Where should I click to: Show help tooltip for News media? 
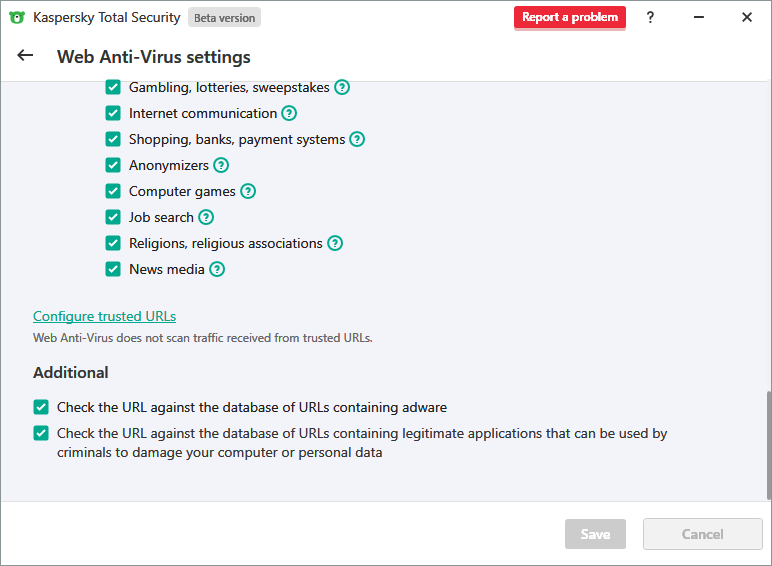(x=217, y=269)
